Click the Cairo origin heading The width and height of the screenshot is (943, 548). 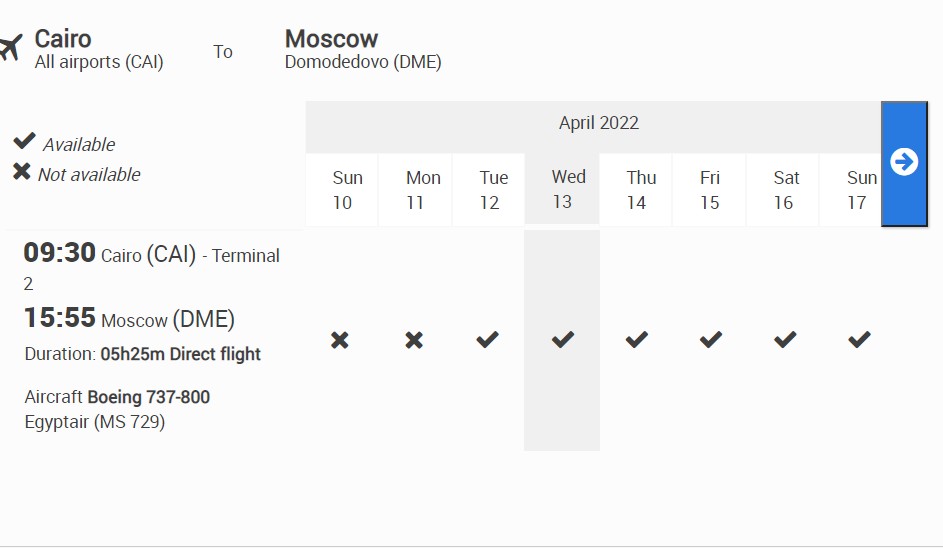pos(63,39)
